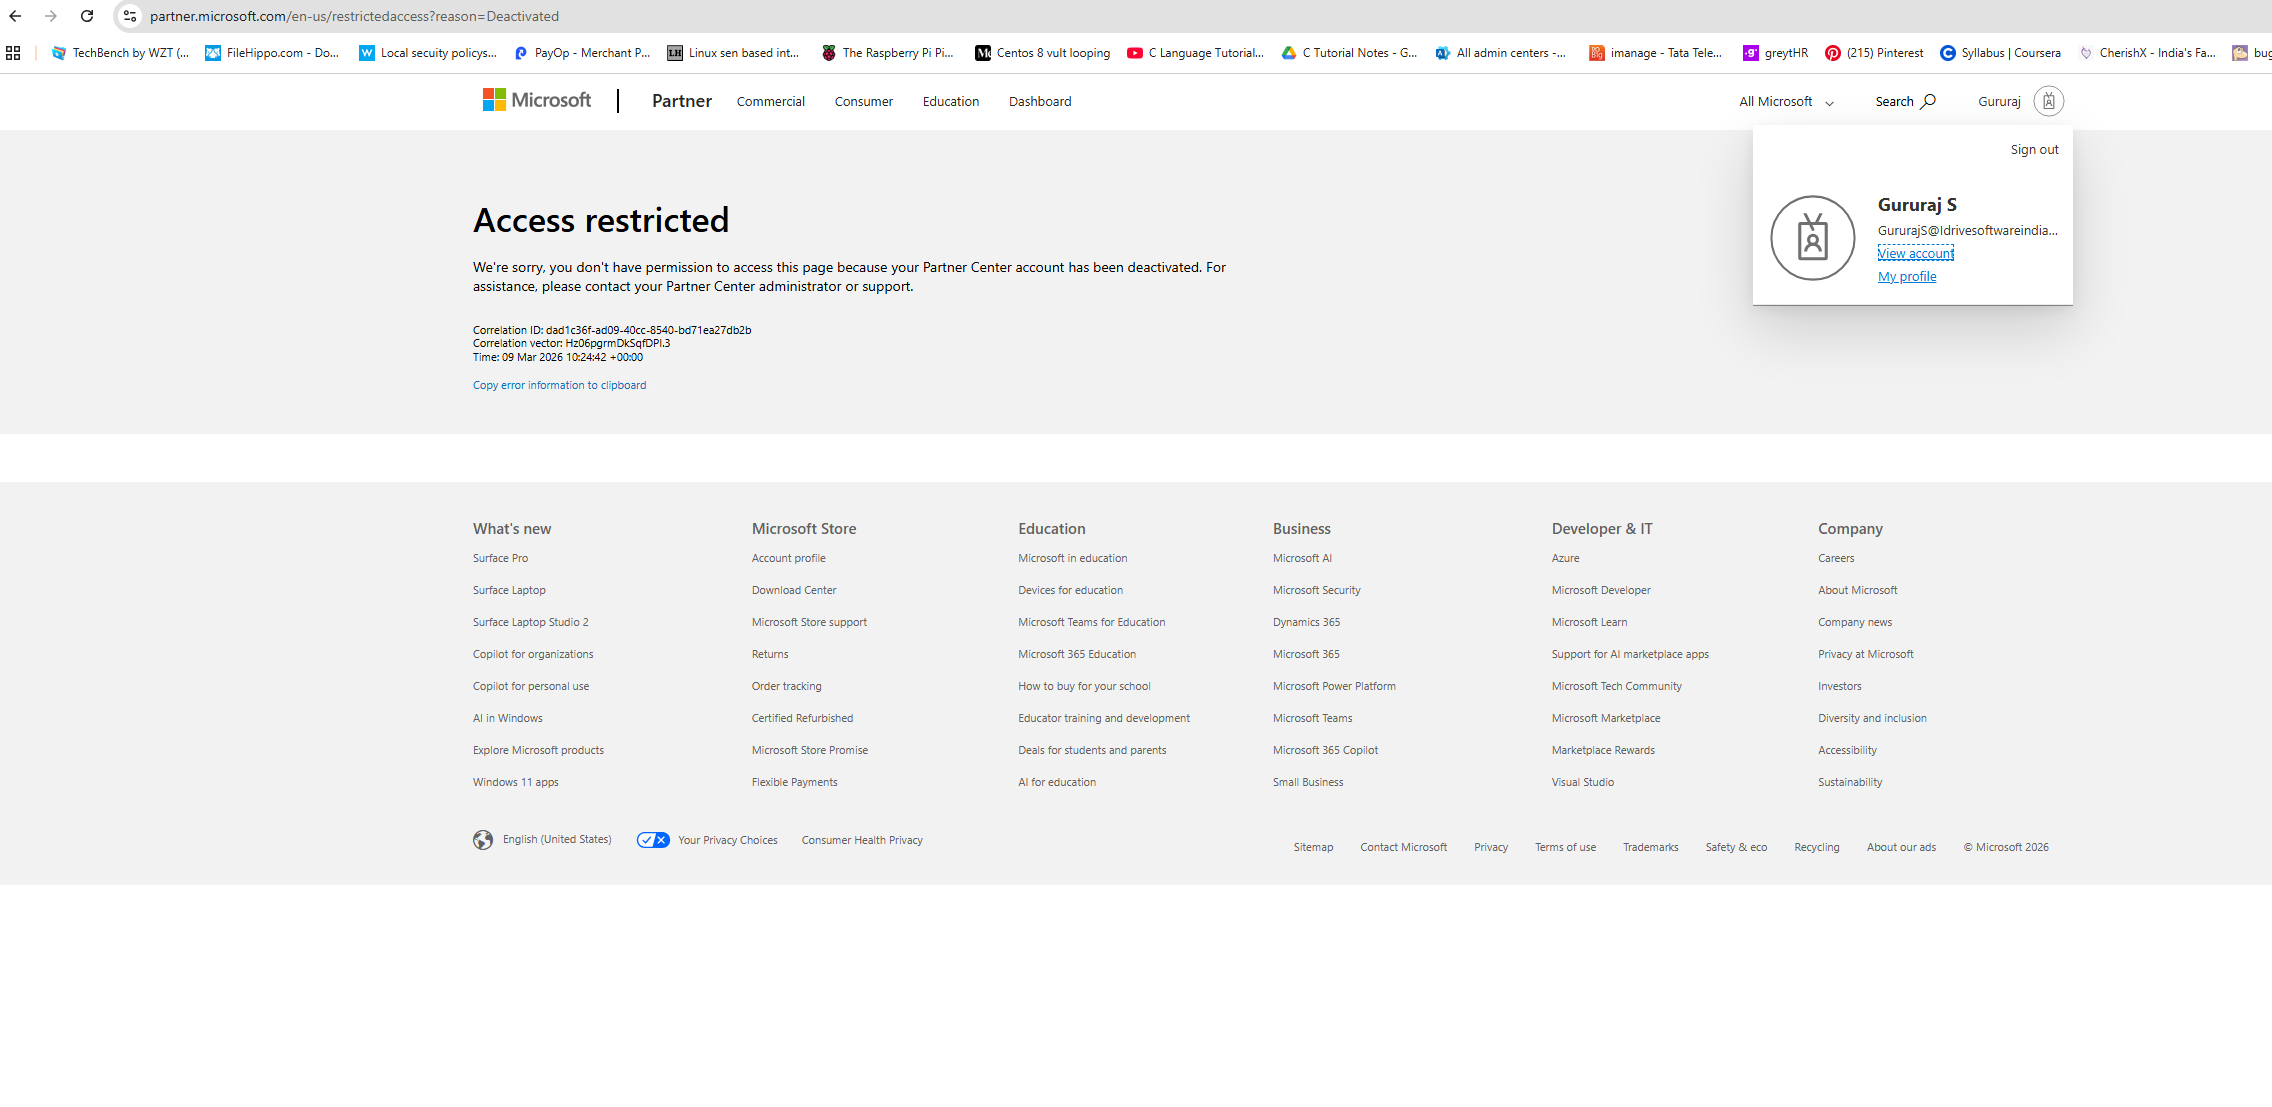Open the Commercial menu item

(x=771, y=102)
